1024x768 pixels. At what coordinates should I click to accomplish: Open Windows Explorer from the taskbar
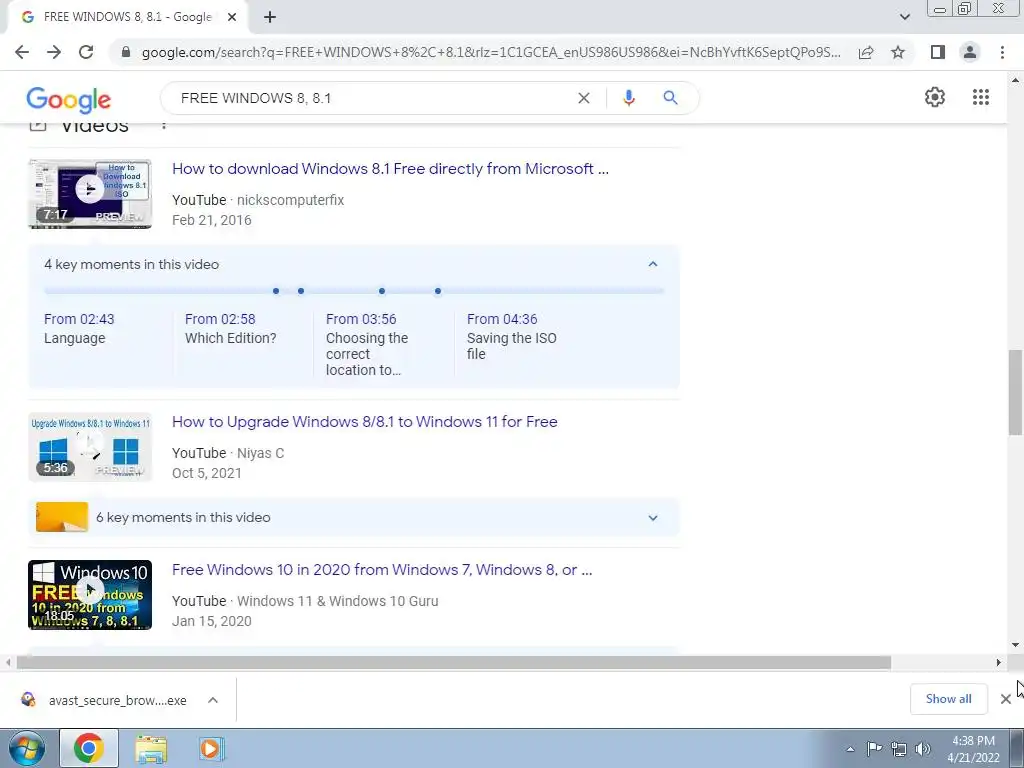coord(151,748)
